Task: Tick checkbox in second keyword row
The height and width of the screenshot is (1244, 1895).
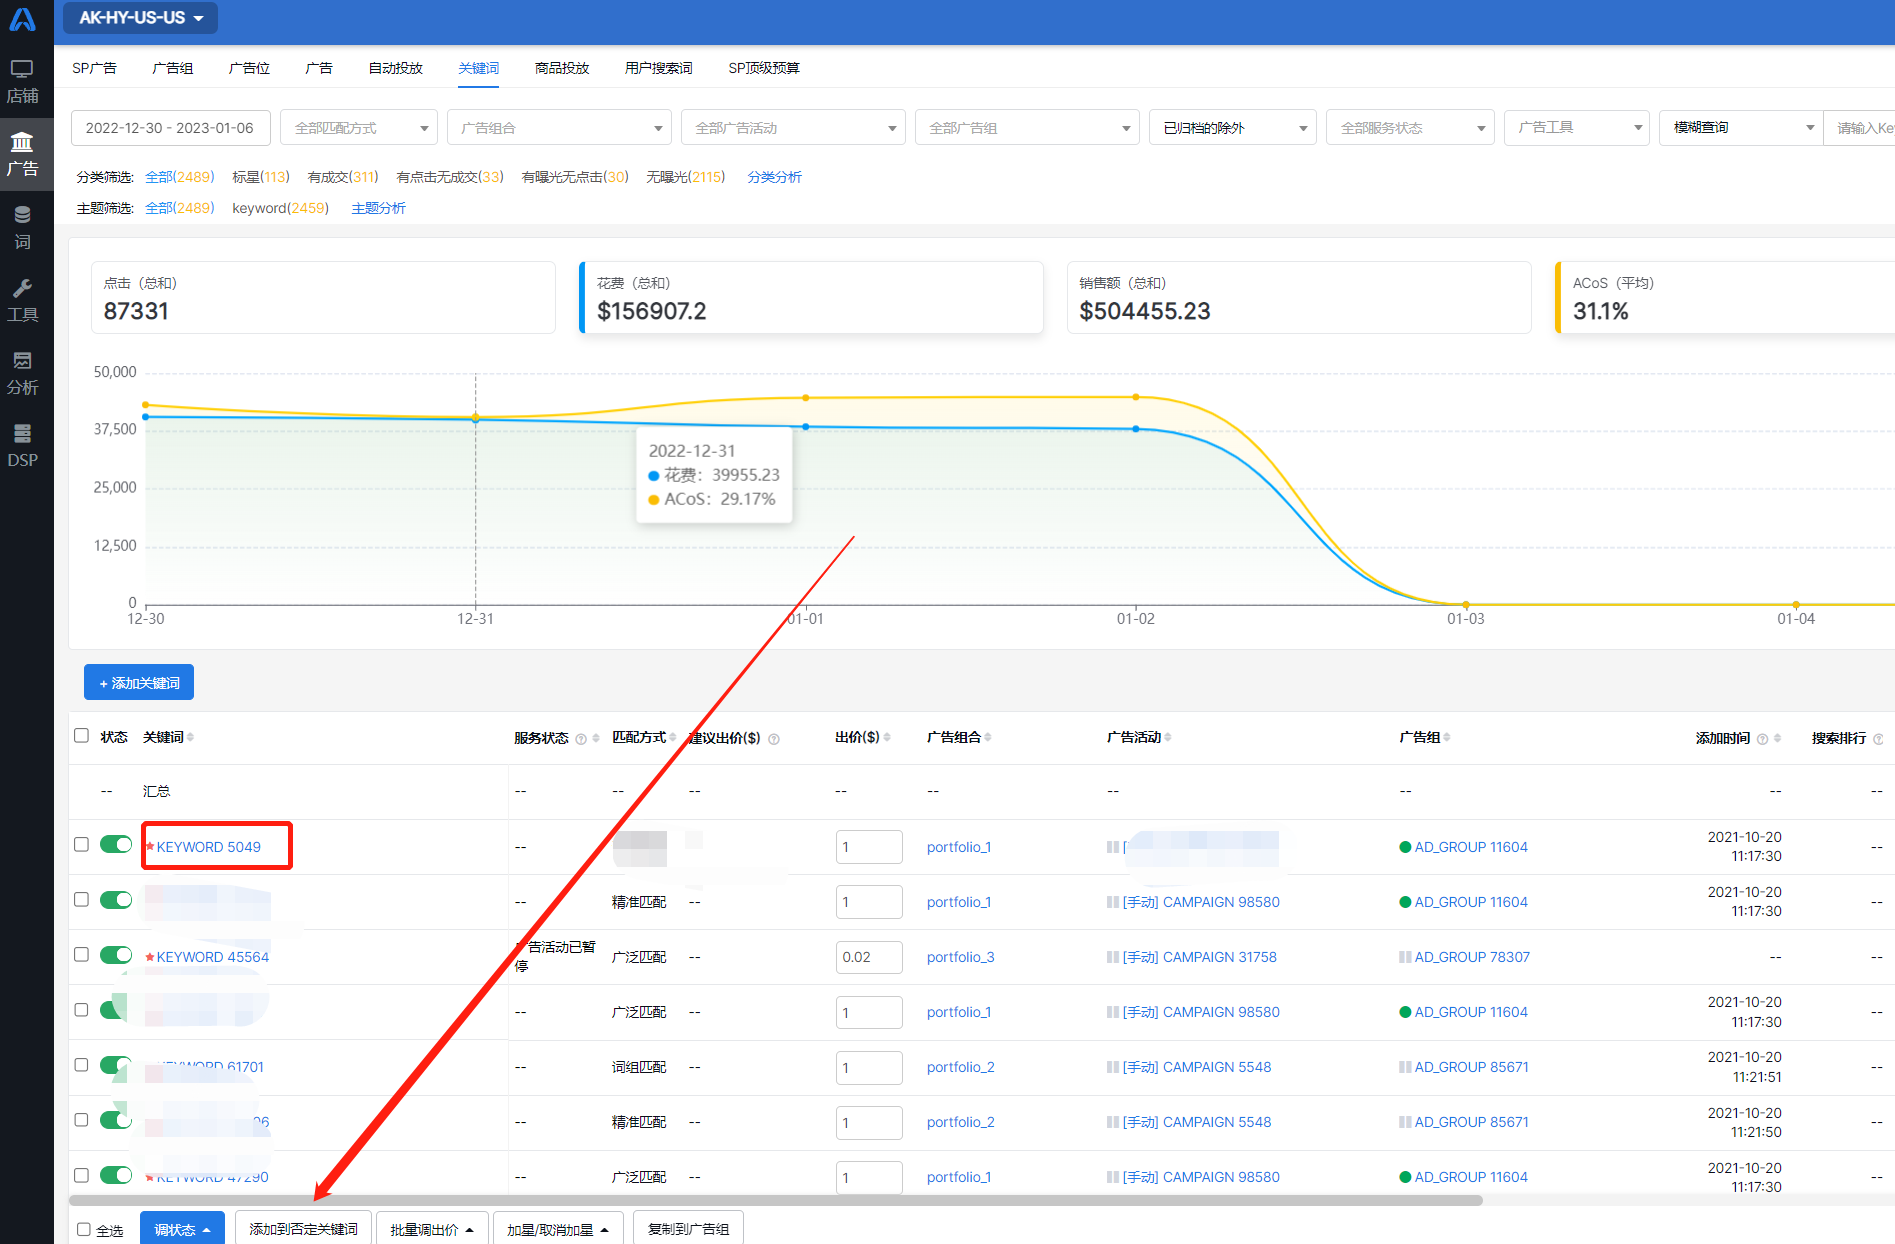Action: [x=81, y=900]
